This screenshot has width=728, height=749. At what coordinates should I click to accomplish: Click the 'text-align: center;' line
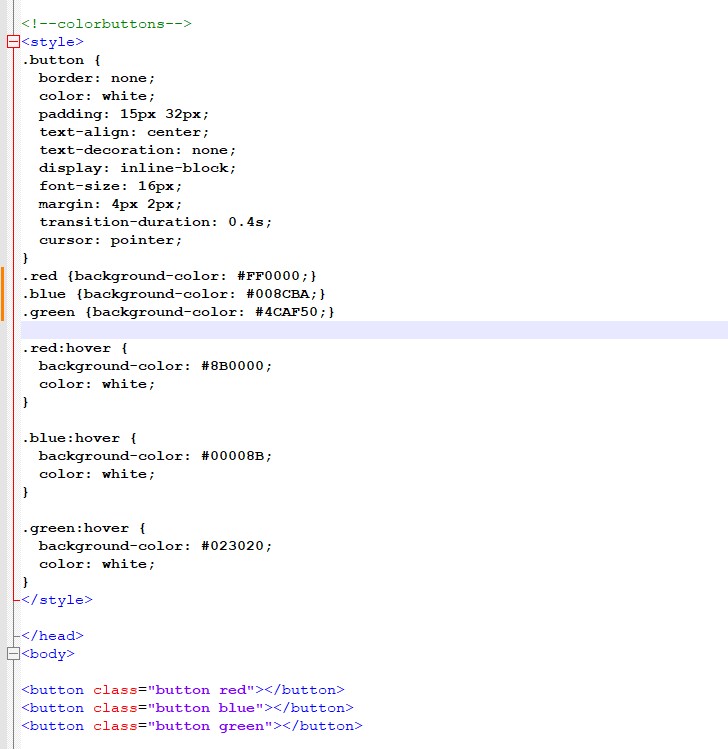[124, 132]
